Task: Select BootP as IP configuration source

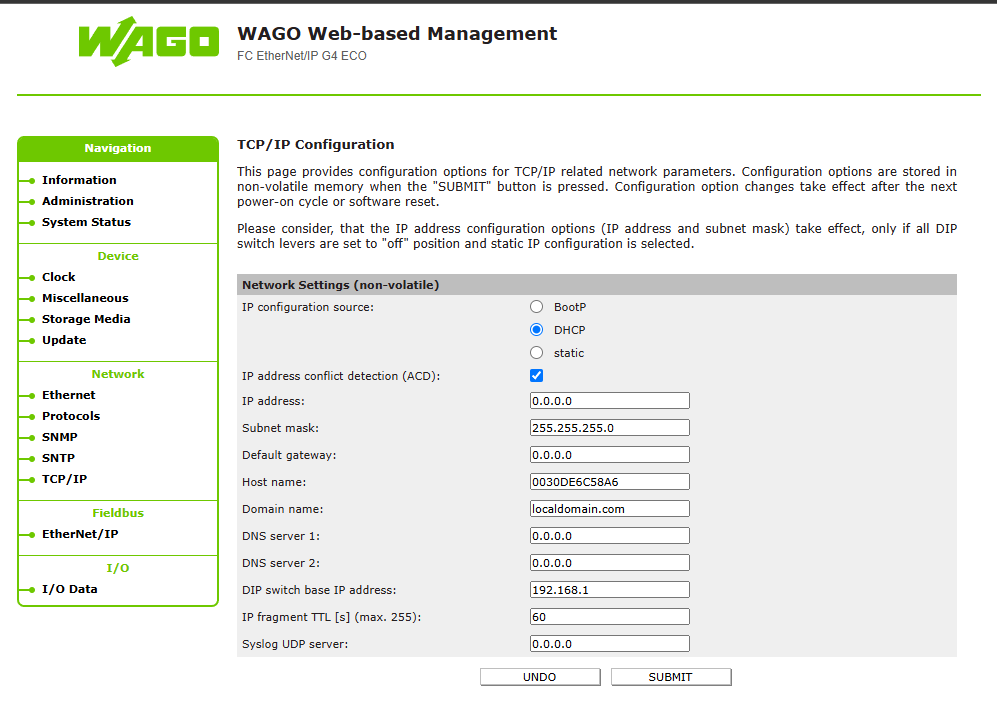Action: pyautogui.click(x=537, y=307)
